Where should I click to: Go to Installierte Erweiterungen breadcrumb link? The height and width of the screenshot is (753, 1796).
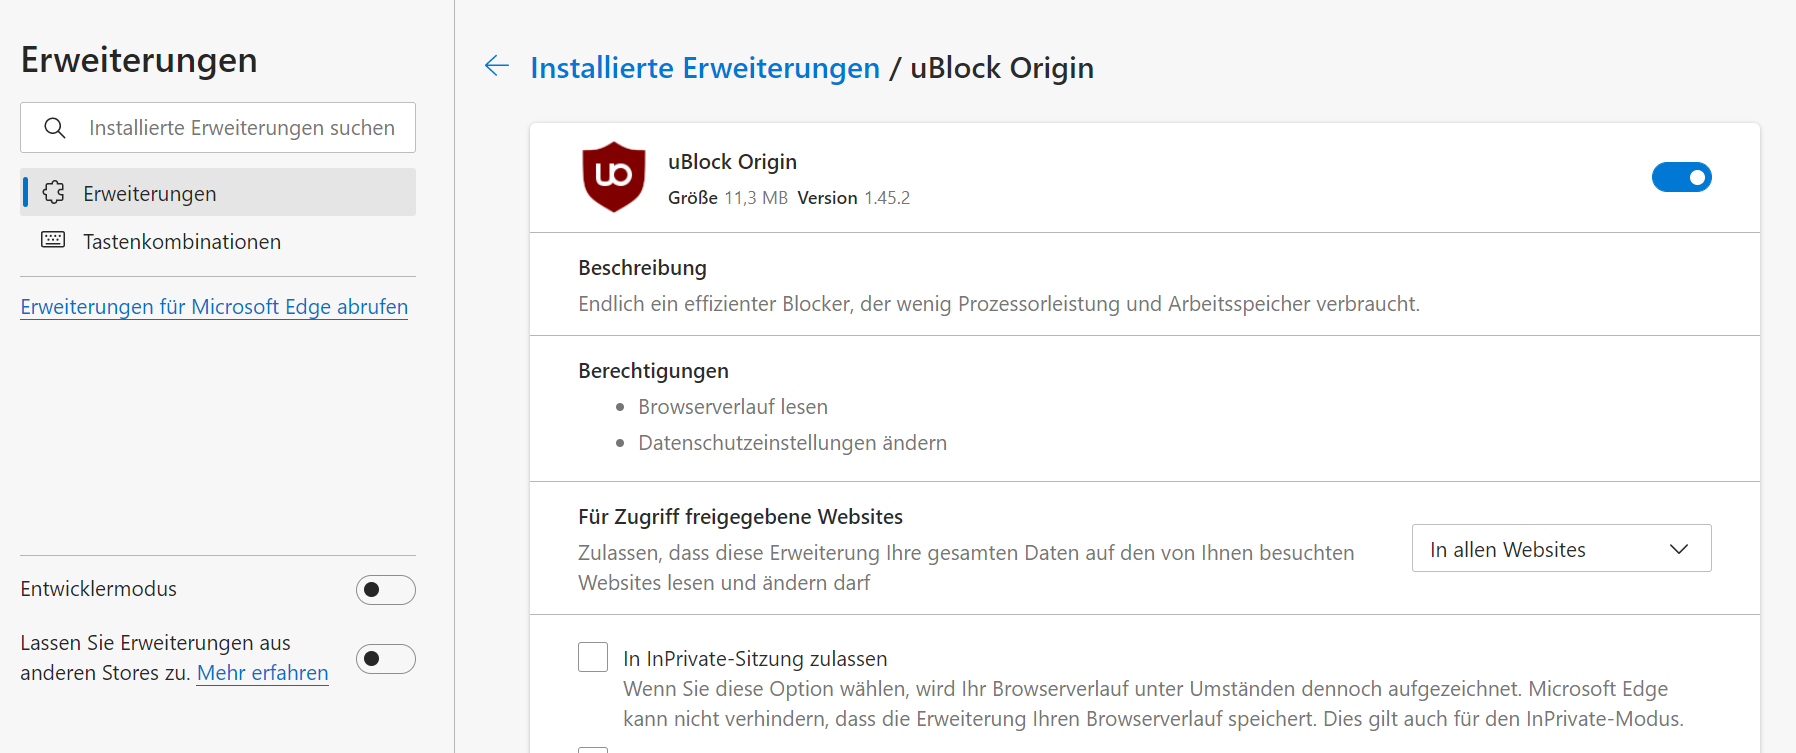tap(705, 68)
